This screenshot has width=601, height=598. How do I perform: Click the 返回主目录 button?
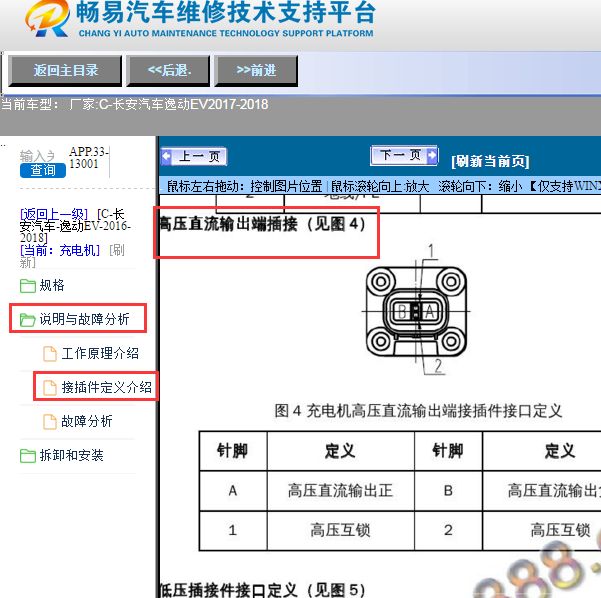pos(65,71)
